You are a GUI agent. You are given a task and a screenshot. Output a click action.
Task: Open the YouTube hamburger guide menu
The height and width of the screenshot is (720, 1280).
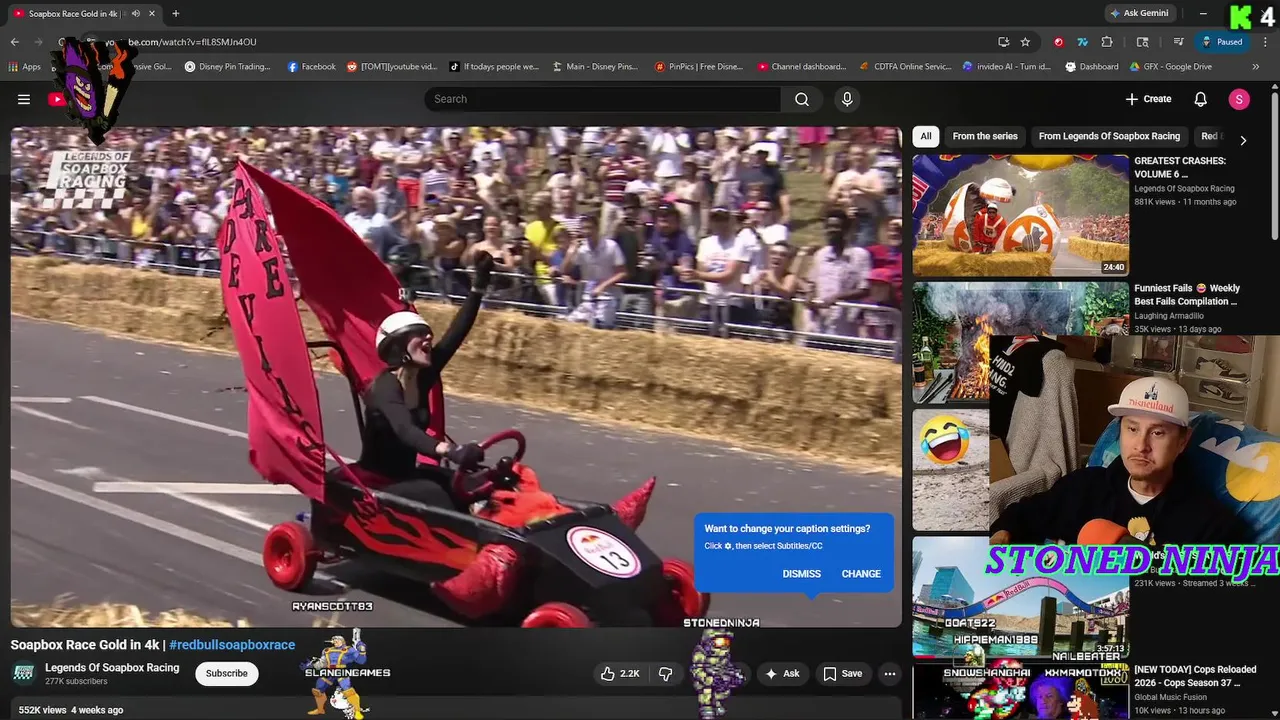[24, 99]
